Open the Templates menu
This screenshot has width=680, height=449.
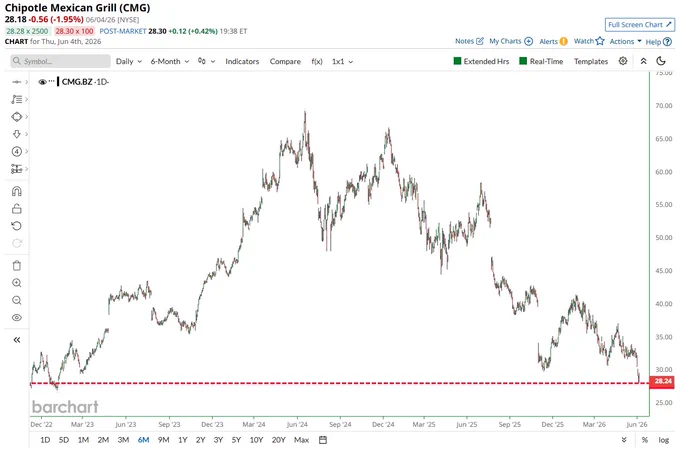(591, 61)
